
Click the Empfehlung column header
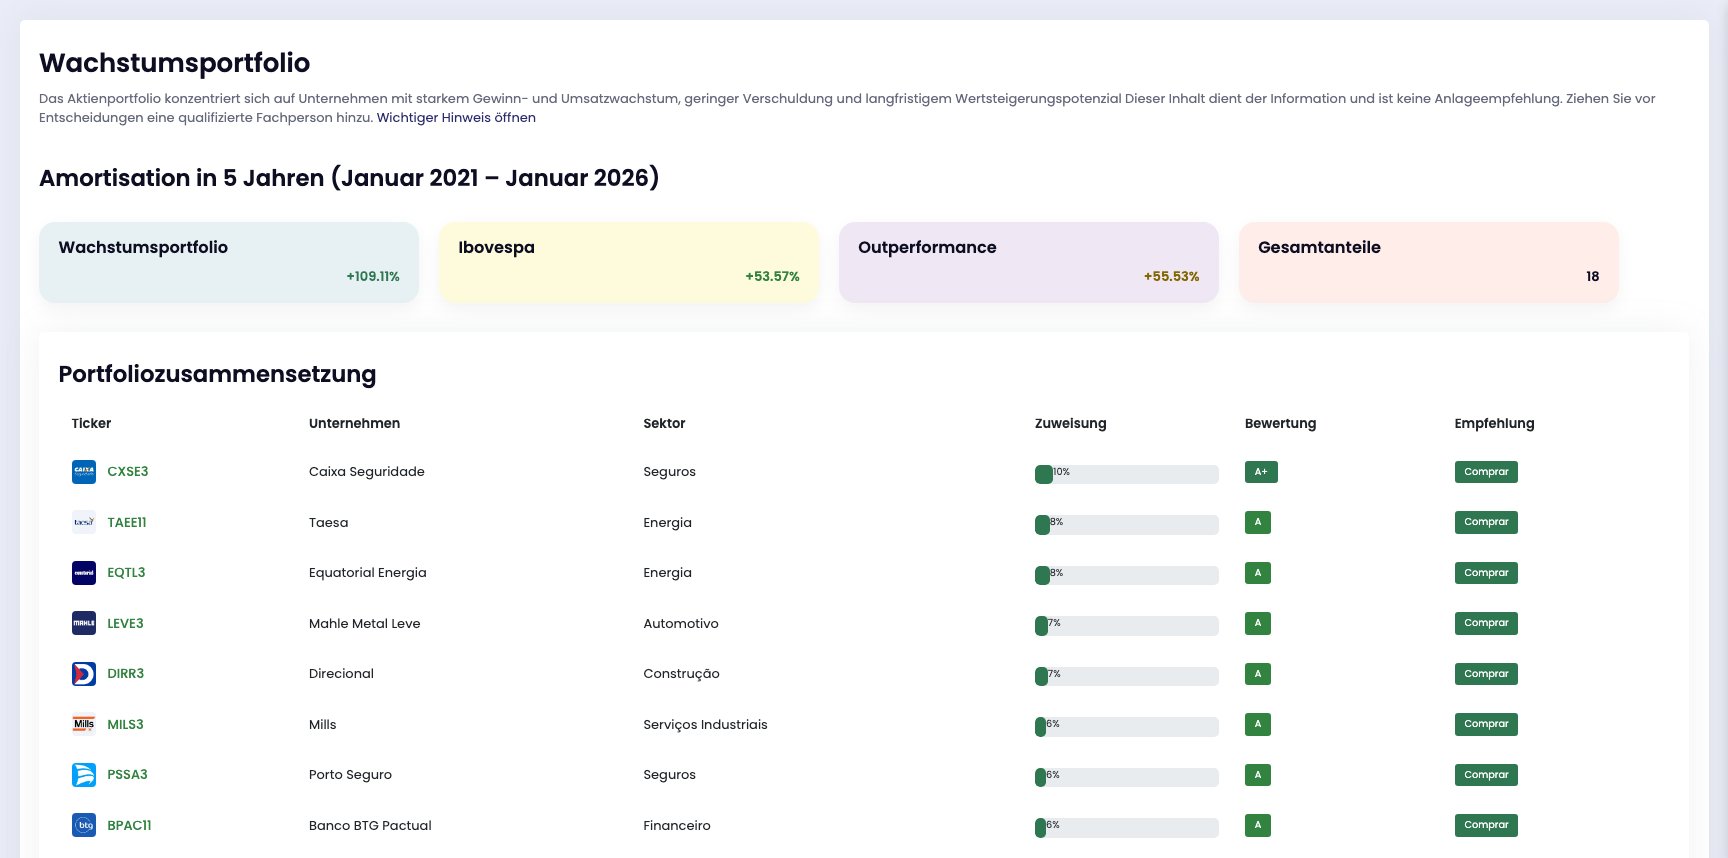click(x=1494, y=423)
